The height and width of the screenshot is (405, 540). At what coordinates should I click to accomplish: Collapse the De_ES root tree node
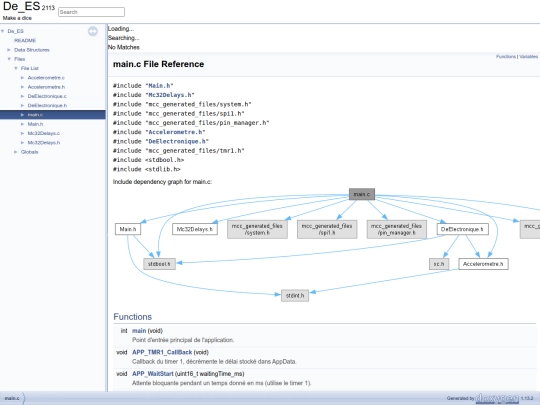pos(3,31)
